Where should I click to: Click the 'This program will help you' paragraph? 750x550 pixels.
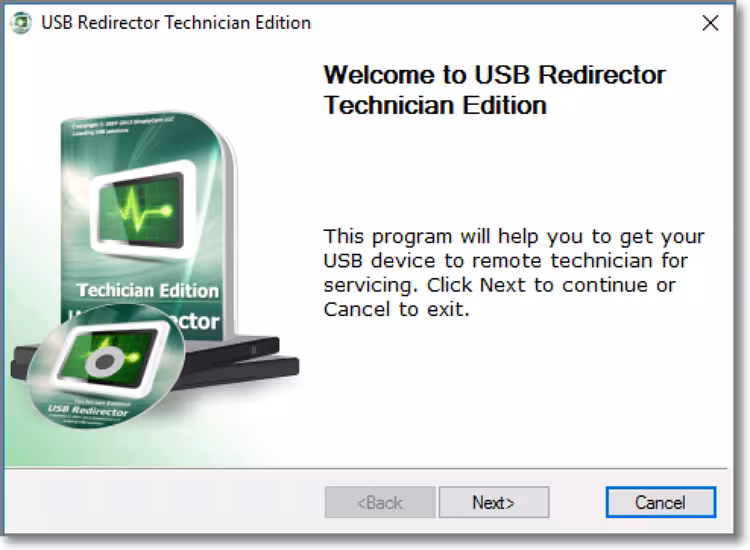[514, 273]
